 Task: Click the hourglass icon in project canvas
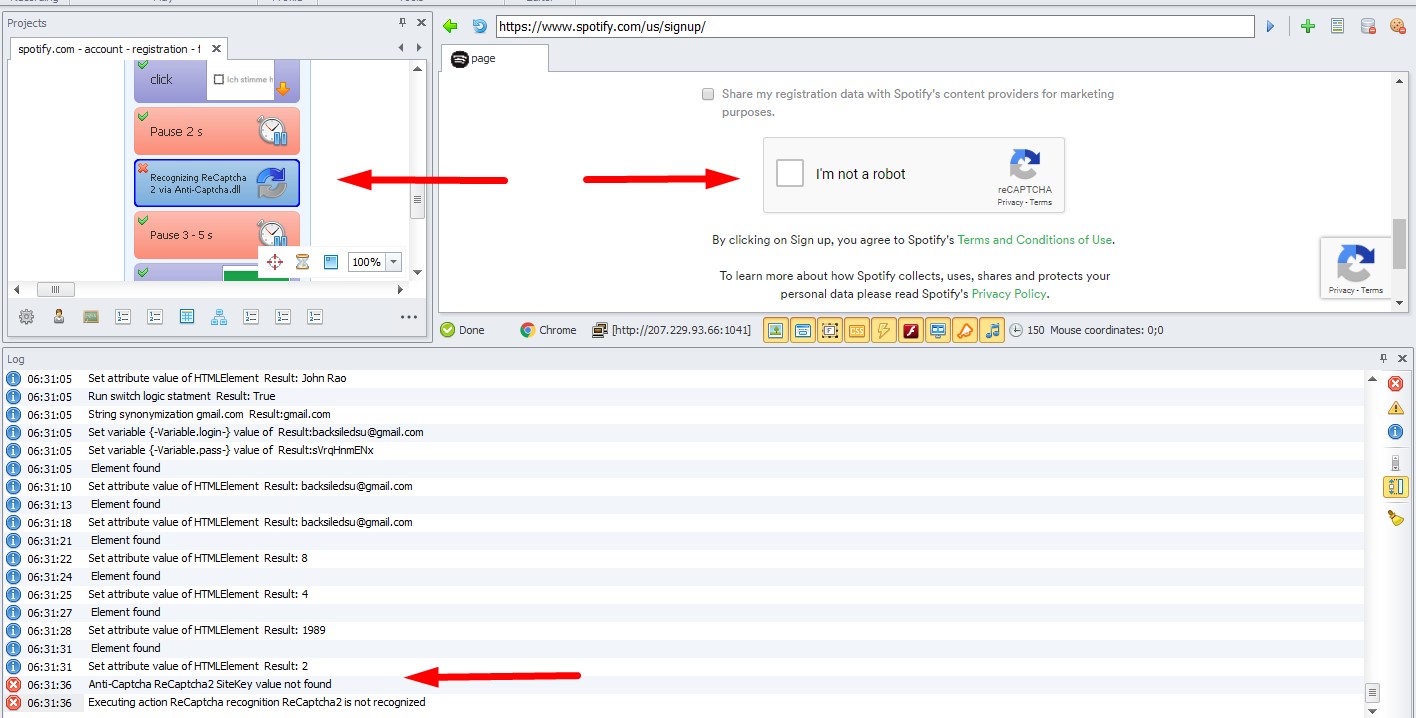302,262
